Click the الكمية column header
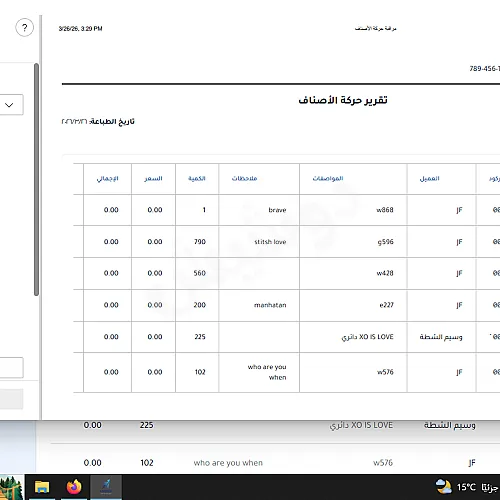500x500 pixels. 197,179
